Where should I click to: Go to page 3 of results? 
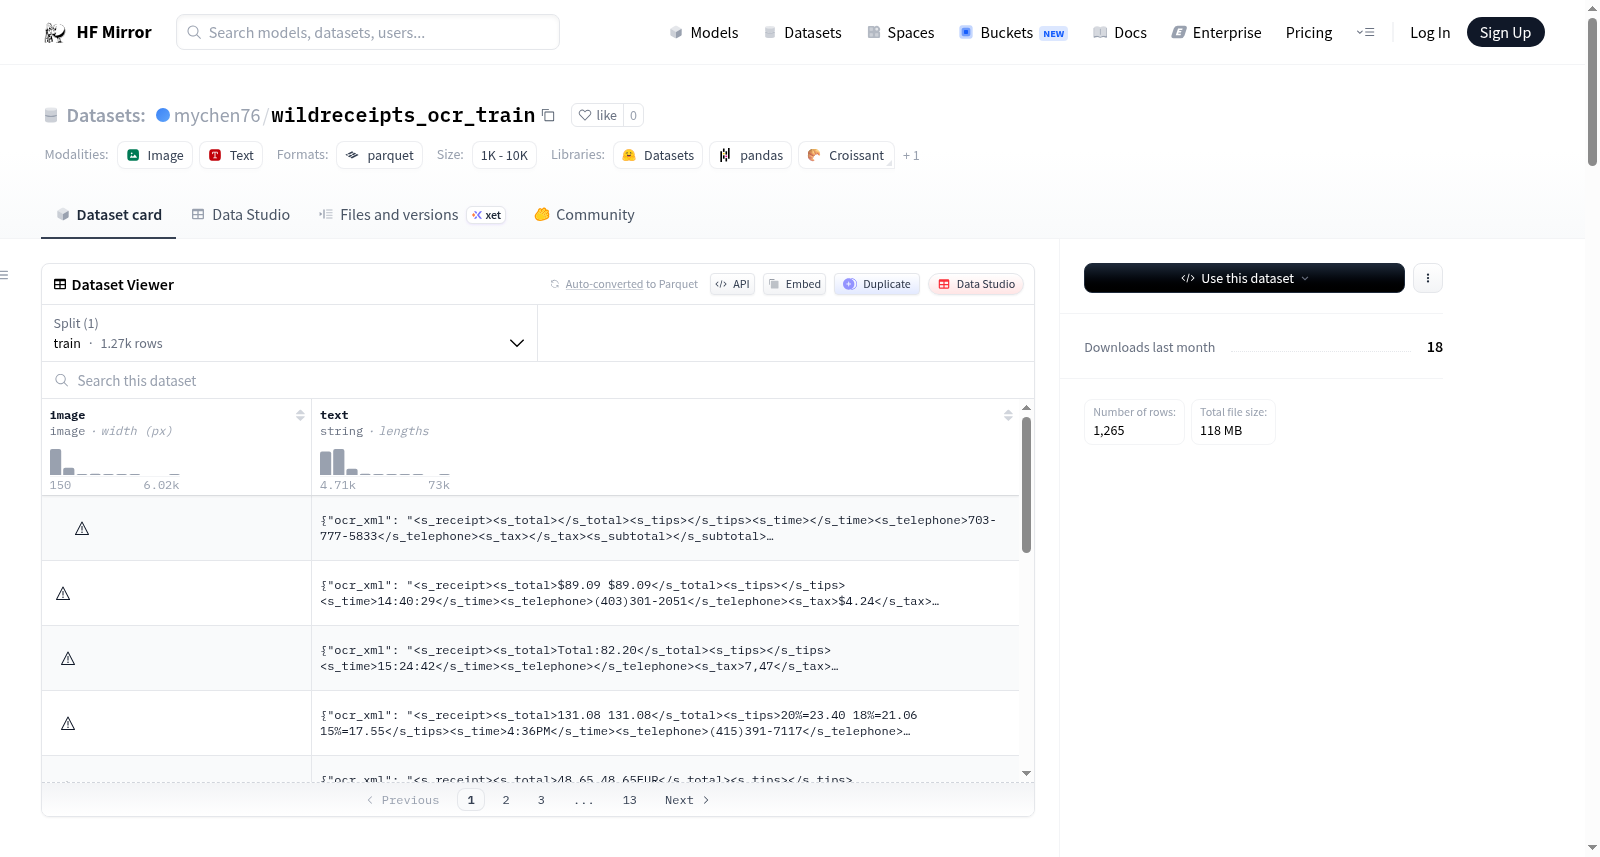point(541,800)
